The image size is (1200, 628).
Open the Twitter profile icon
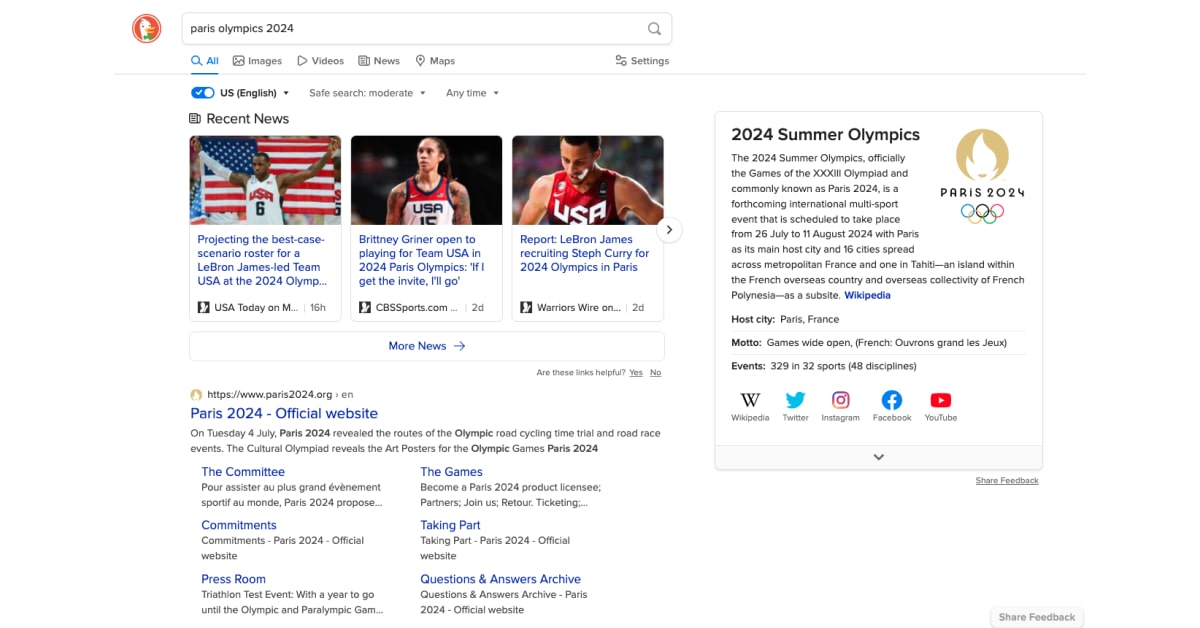[795, 401]
